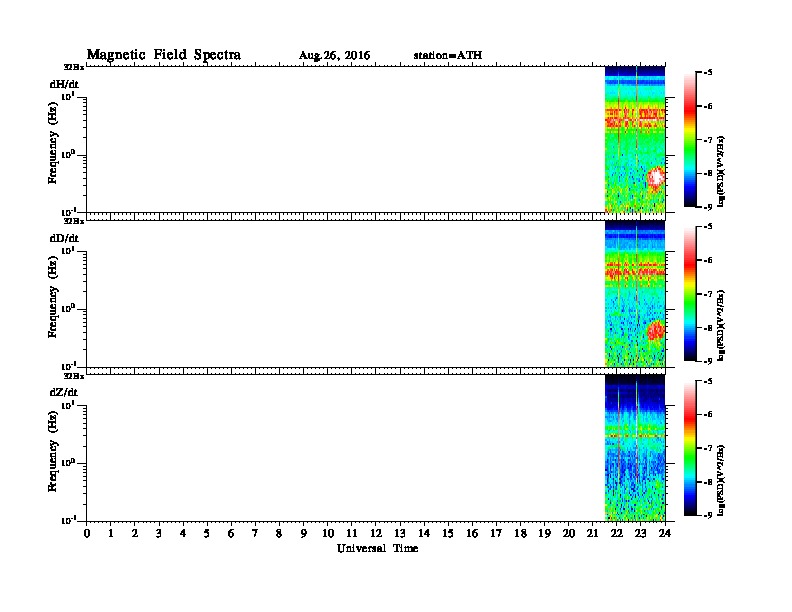Click hour "12" on the Universal Time axis
This screenshot has height=612, width=792.
(376, 534)
